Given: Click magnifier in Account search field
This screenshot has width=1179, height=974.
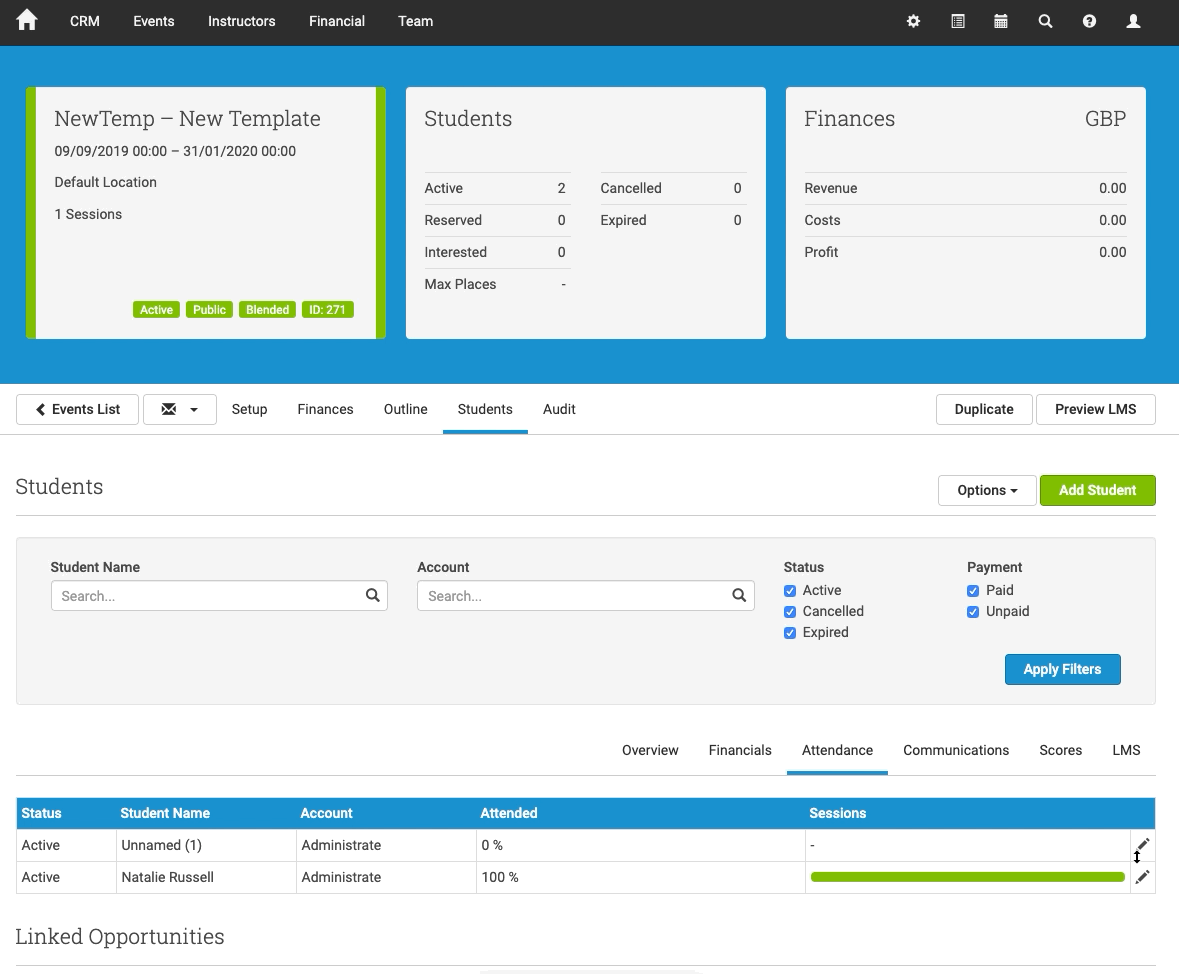Looking at the screenshot, I should click(x=739, y=596).
